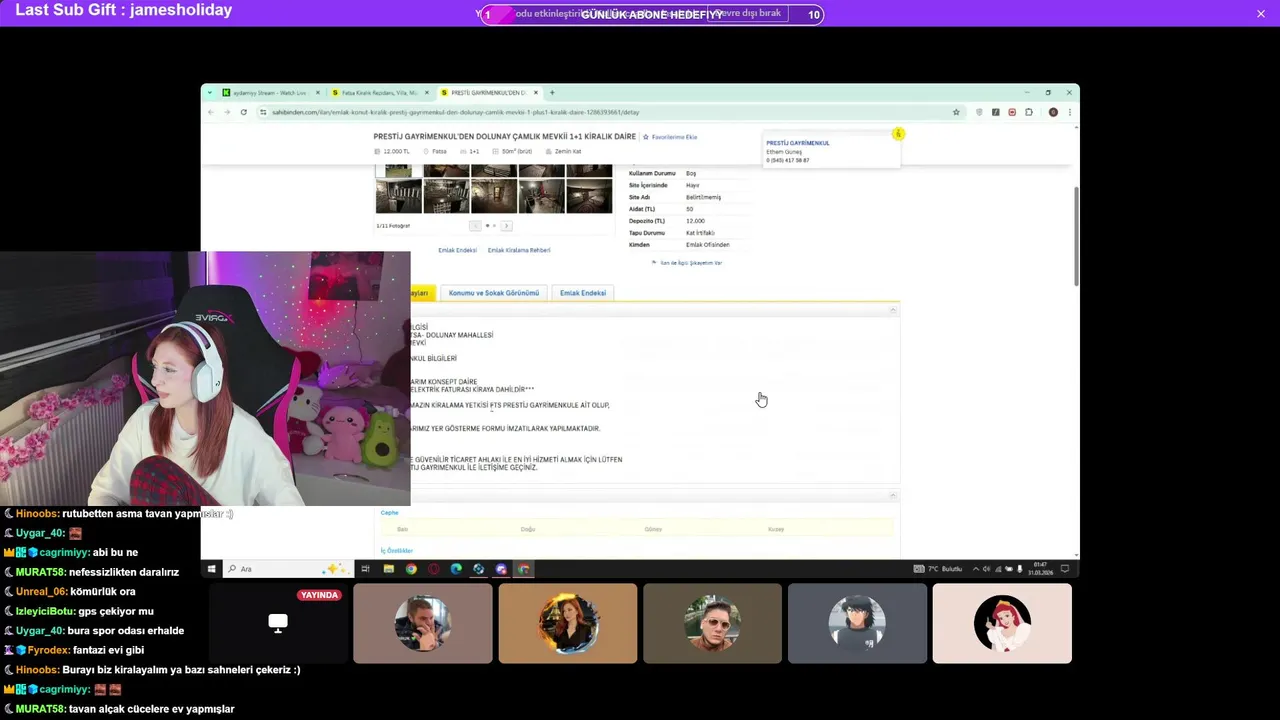Show the previous listing photo

[476, 226]
